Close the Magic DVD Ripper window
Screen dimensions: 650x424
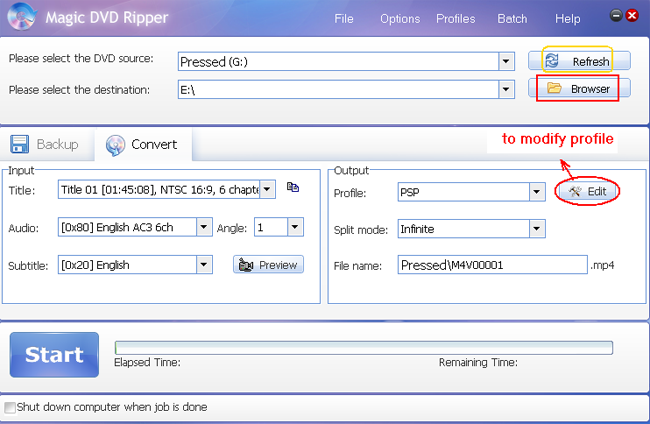pyautogui.click(x=632, y=16)
